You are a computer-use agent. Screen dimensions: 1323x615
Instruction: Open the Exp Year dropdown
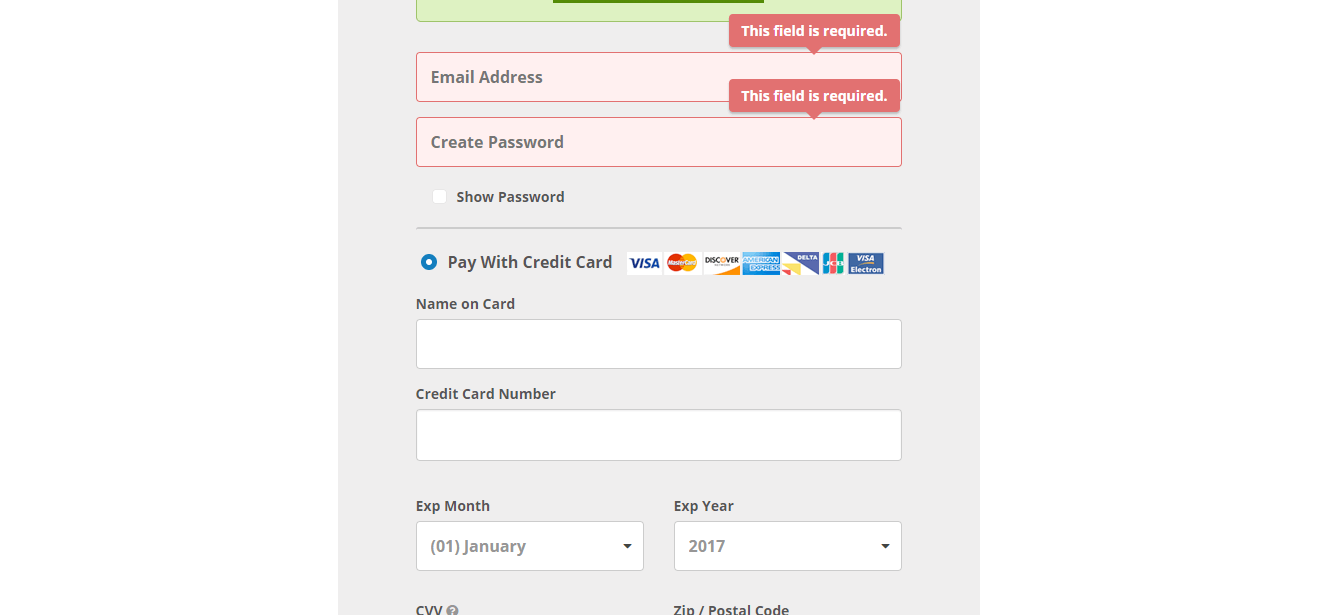(x=787, y=546)
